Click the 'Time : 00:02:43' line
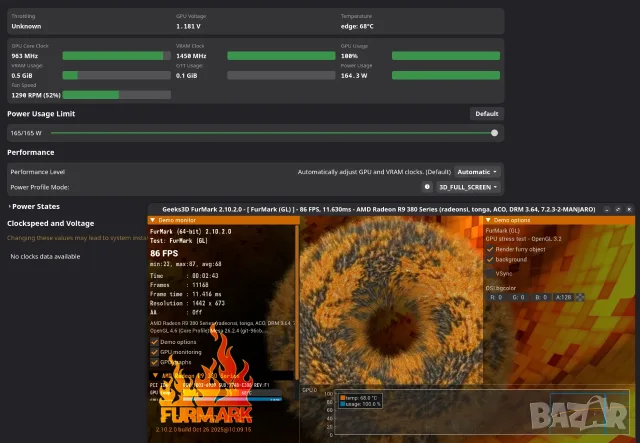Image resolution: width=640 pixels, height=443 pixels. [x=184, y=276]
